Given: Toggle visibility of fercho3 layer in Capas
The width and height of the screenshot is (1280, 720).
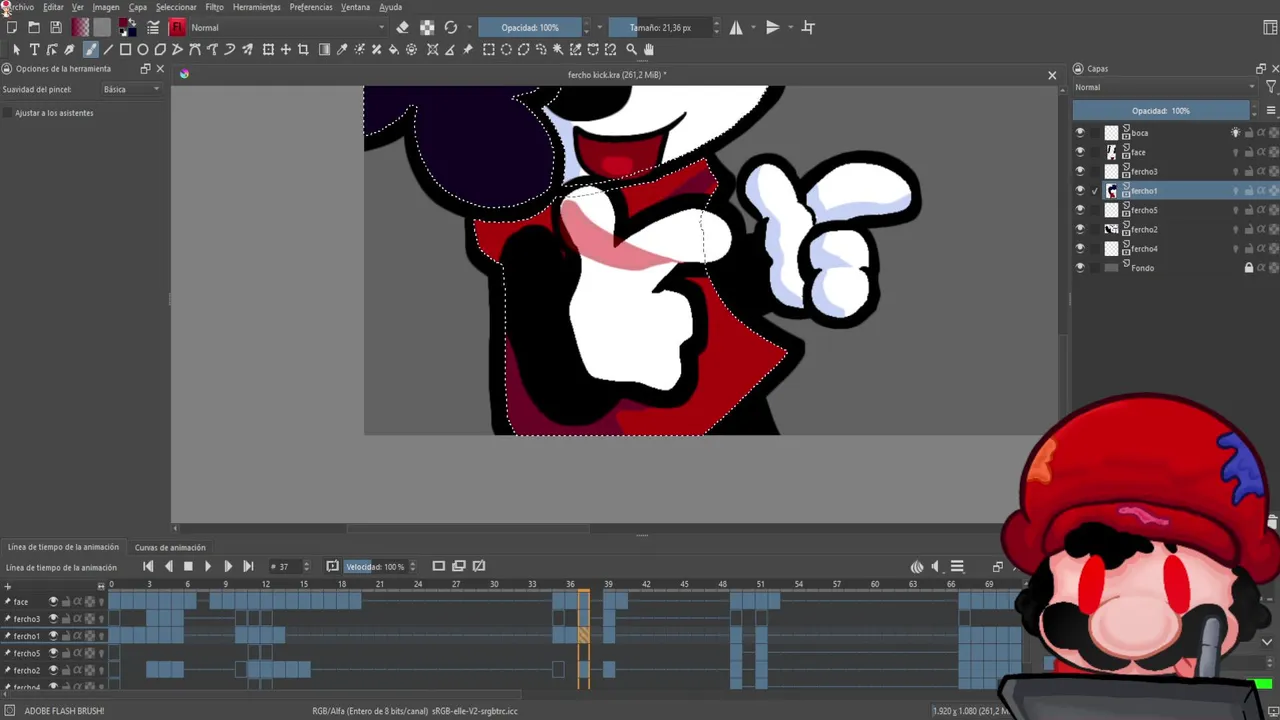Looking at the screenshot, I should point(1079,171).
